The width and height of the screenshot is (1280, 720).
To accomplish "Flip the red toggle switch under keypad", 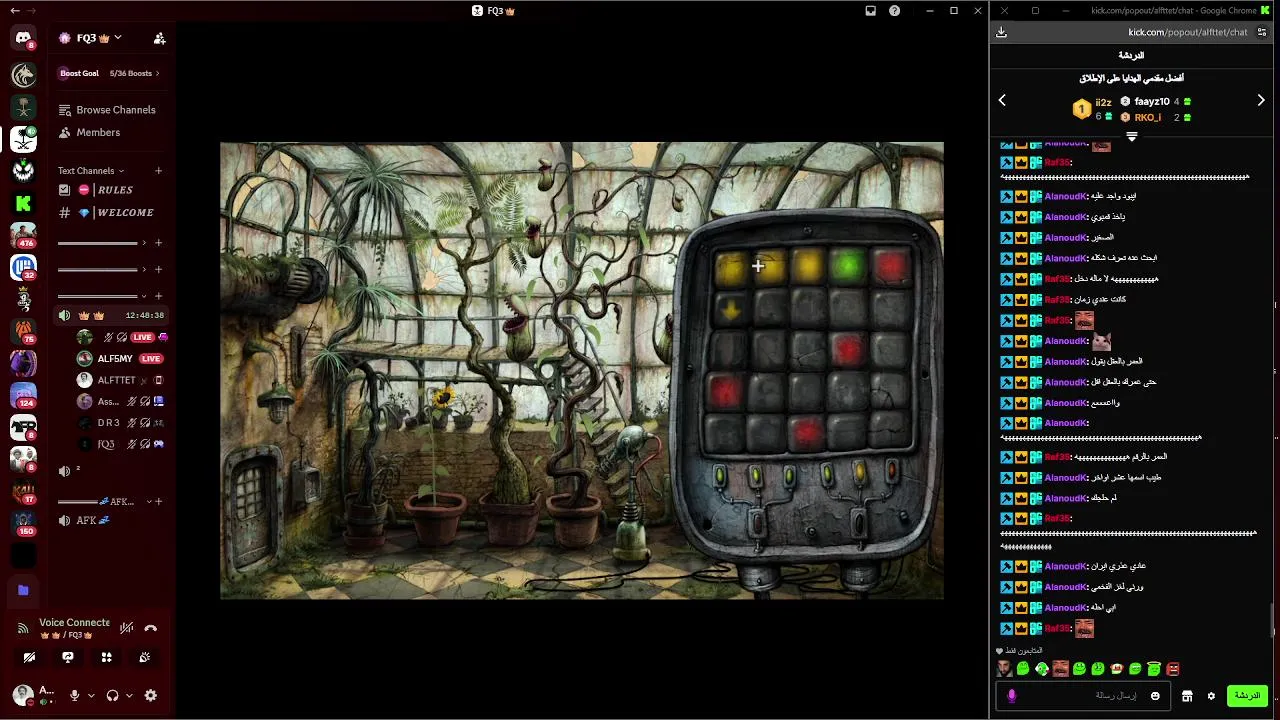I will (891, 470).
